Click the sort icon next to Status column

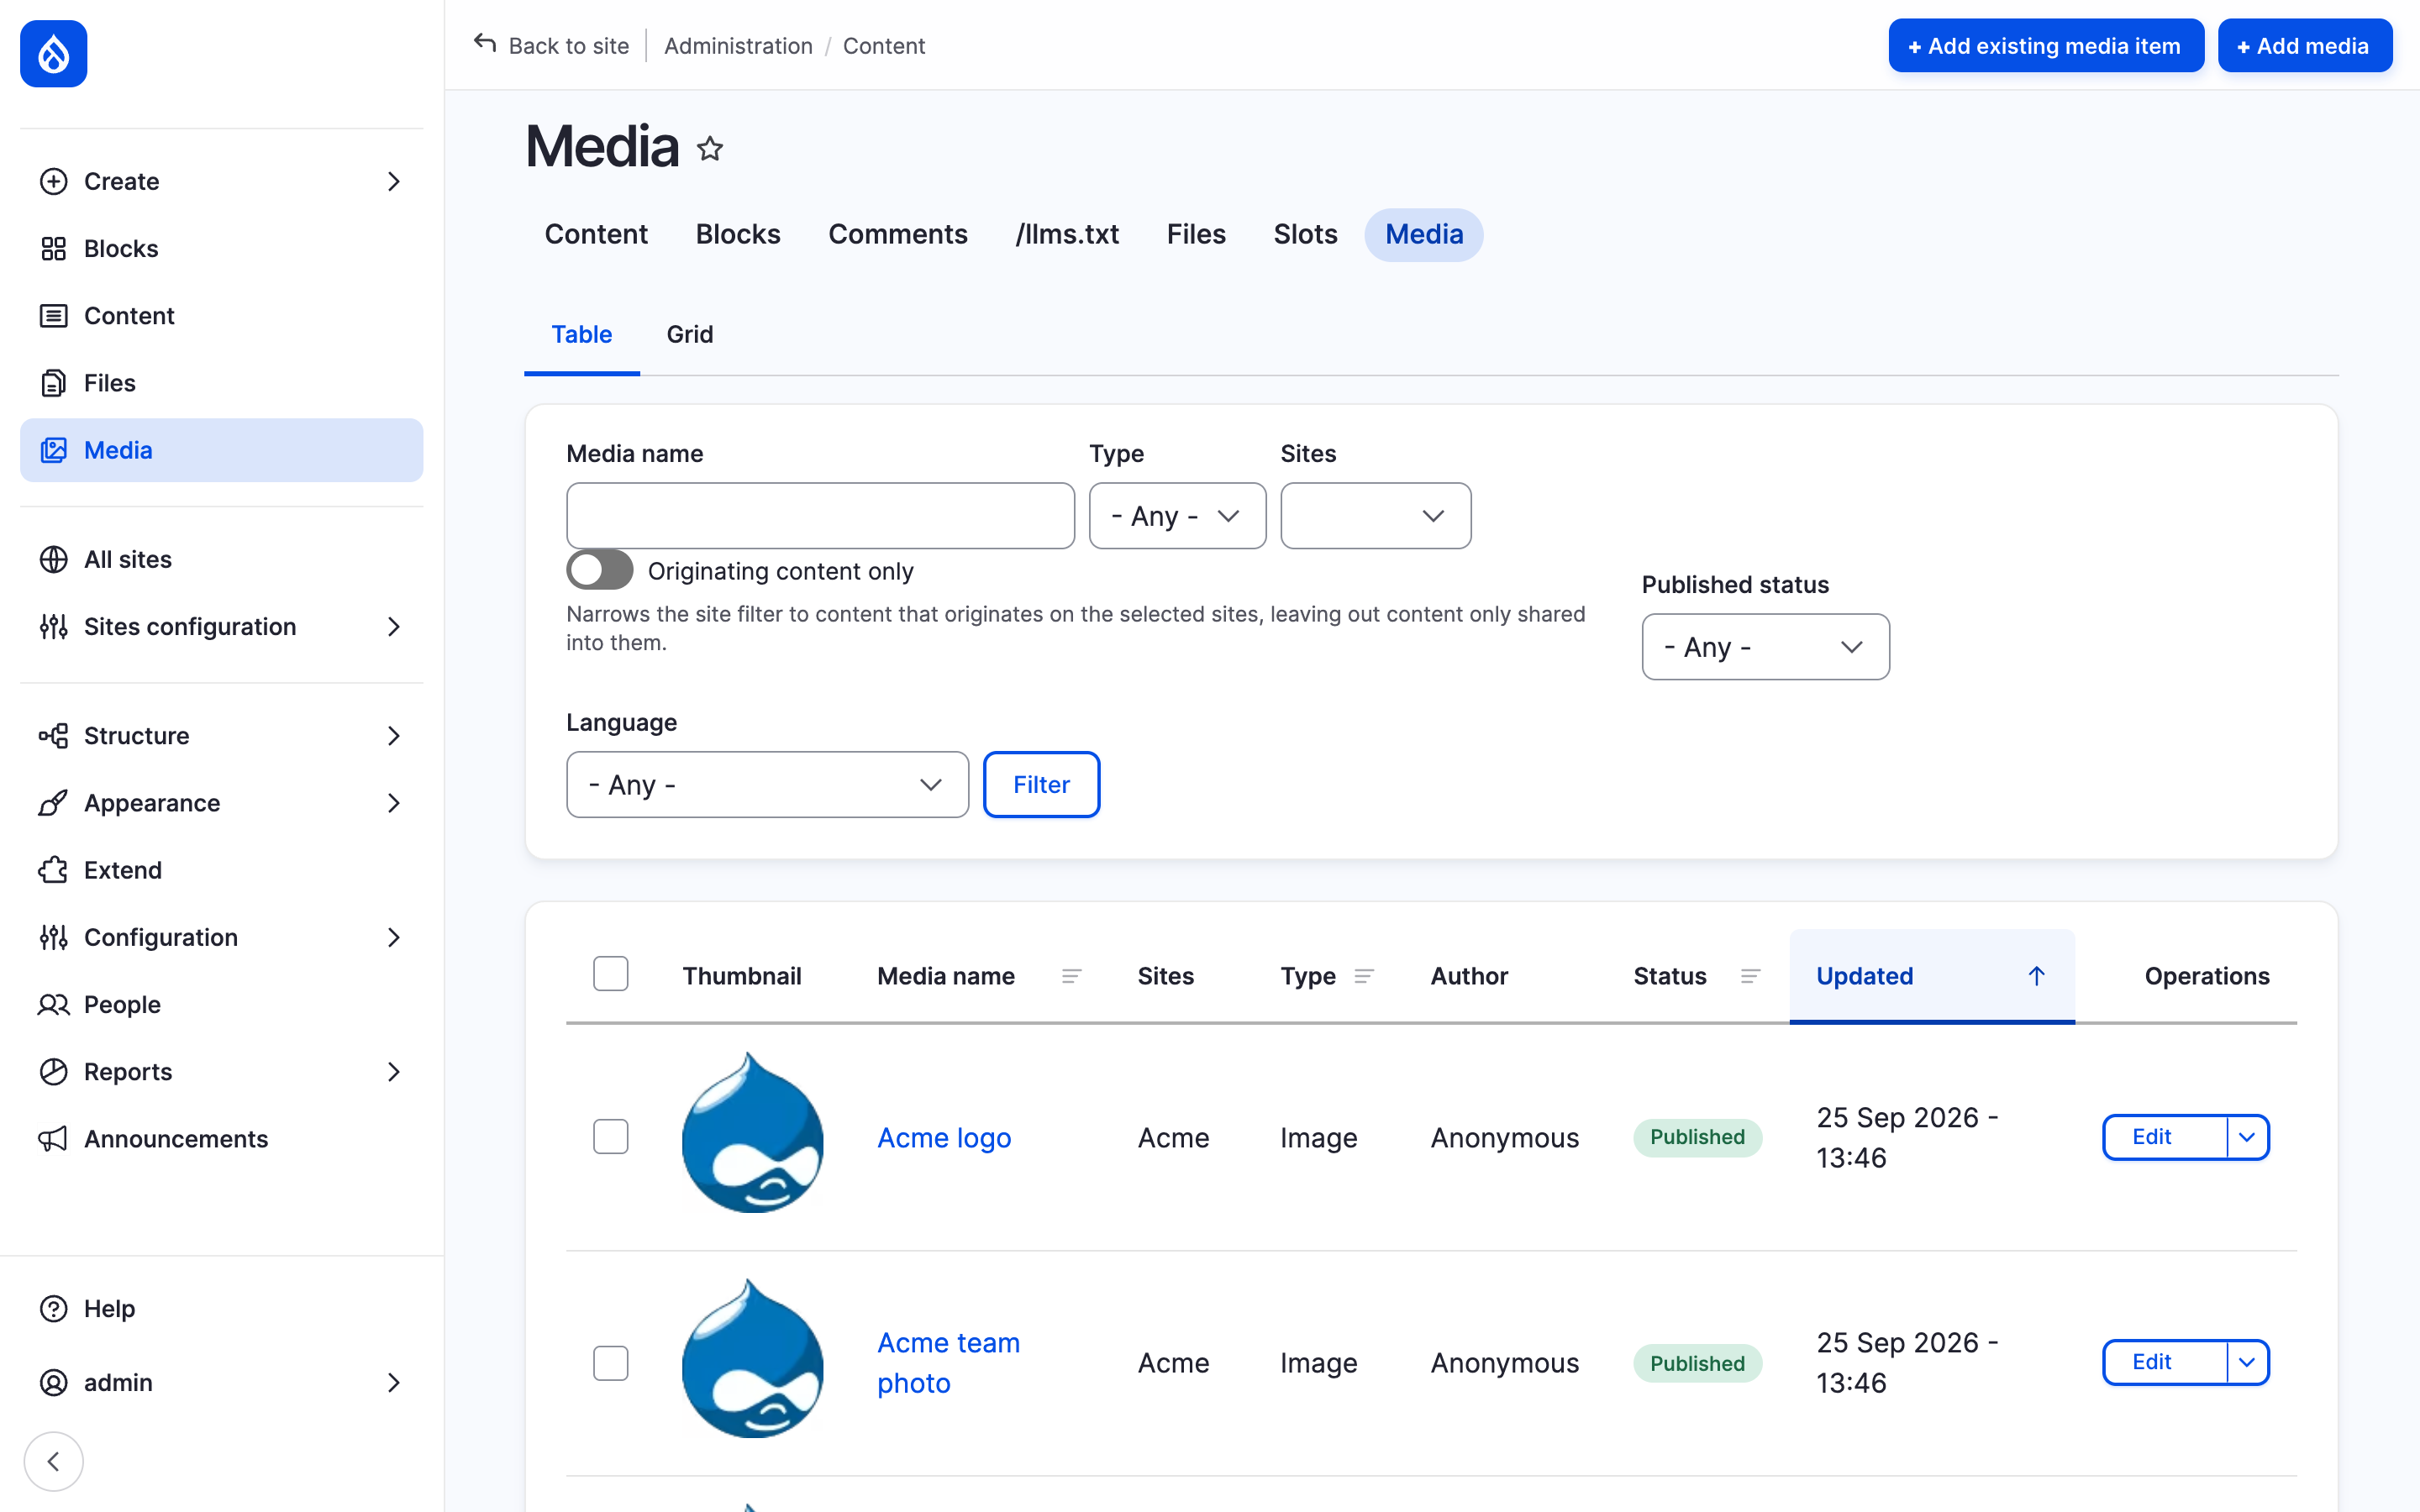tap(1750, 976)
